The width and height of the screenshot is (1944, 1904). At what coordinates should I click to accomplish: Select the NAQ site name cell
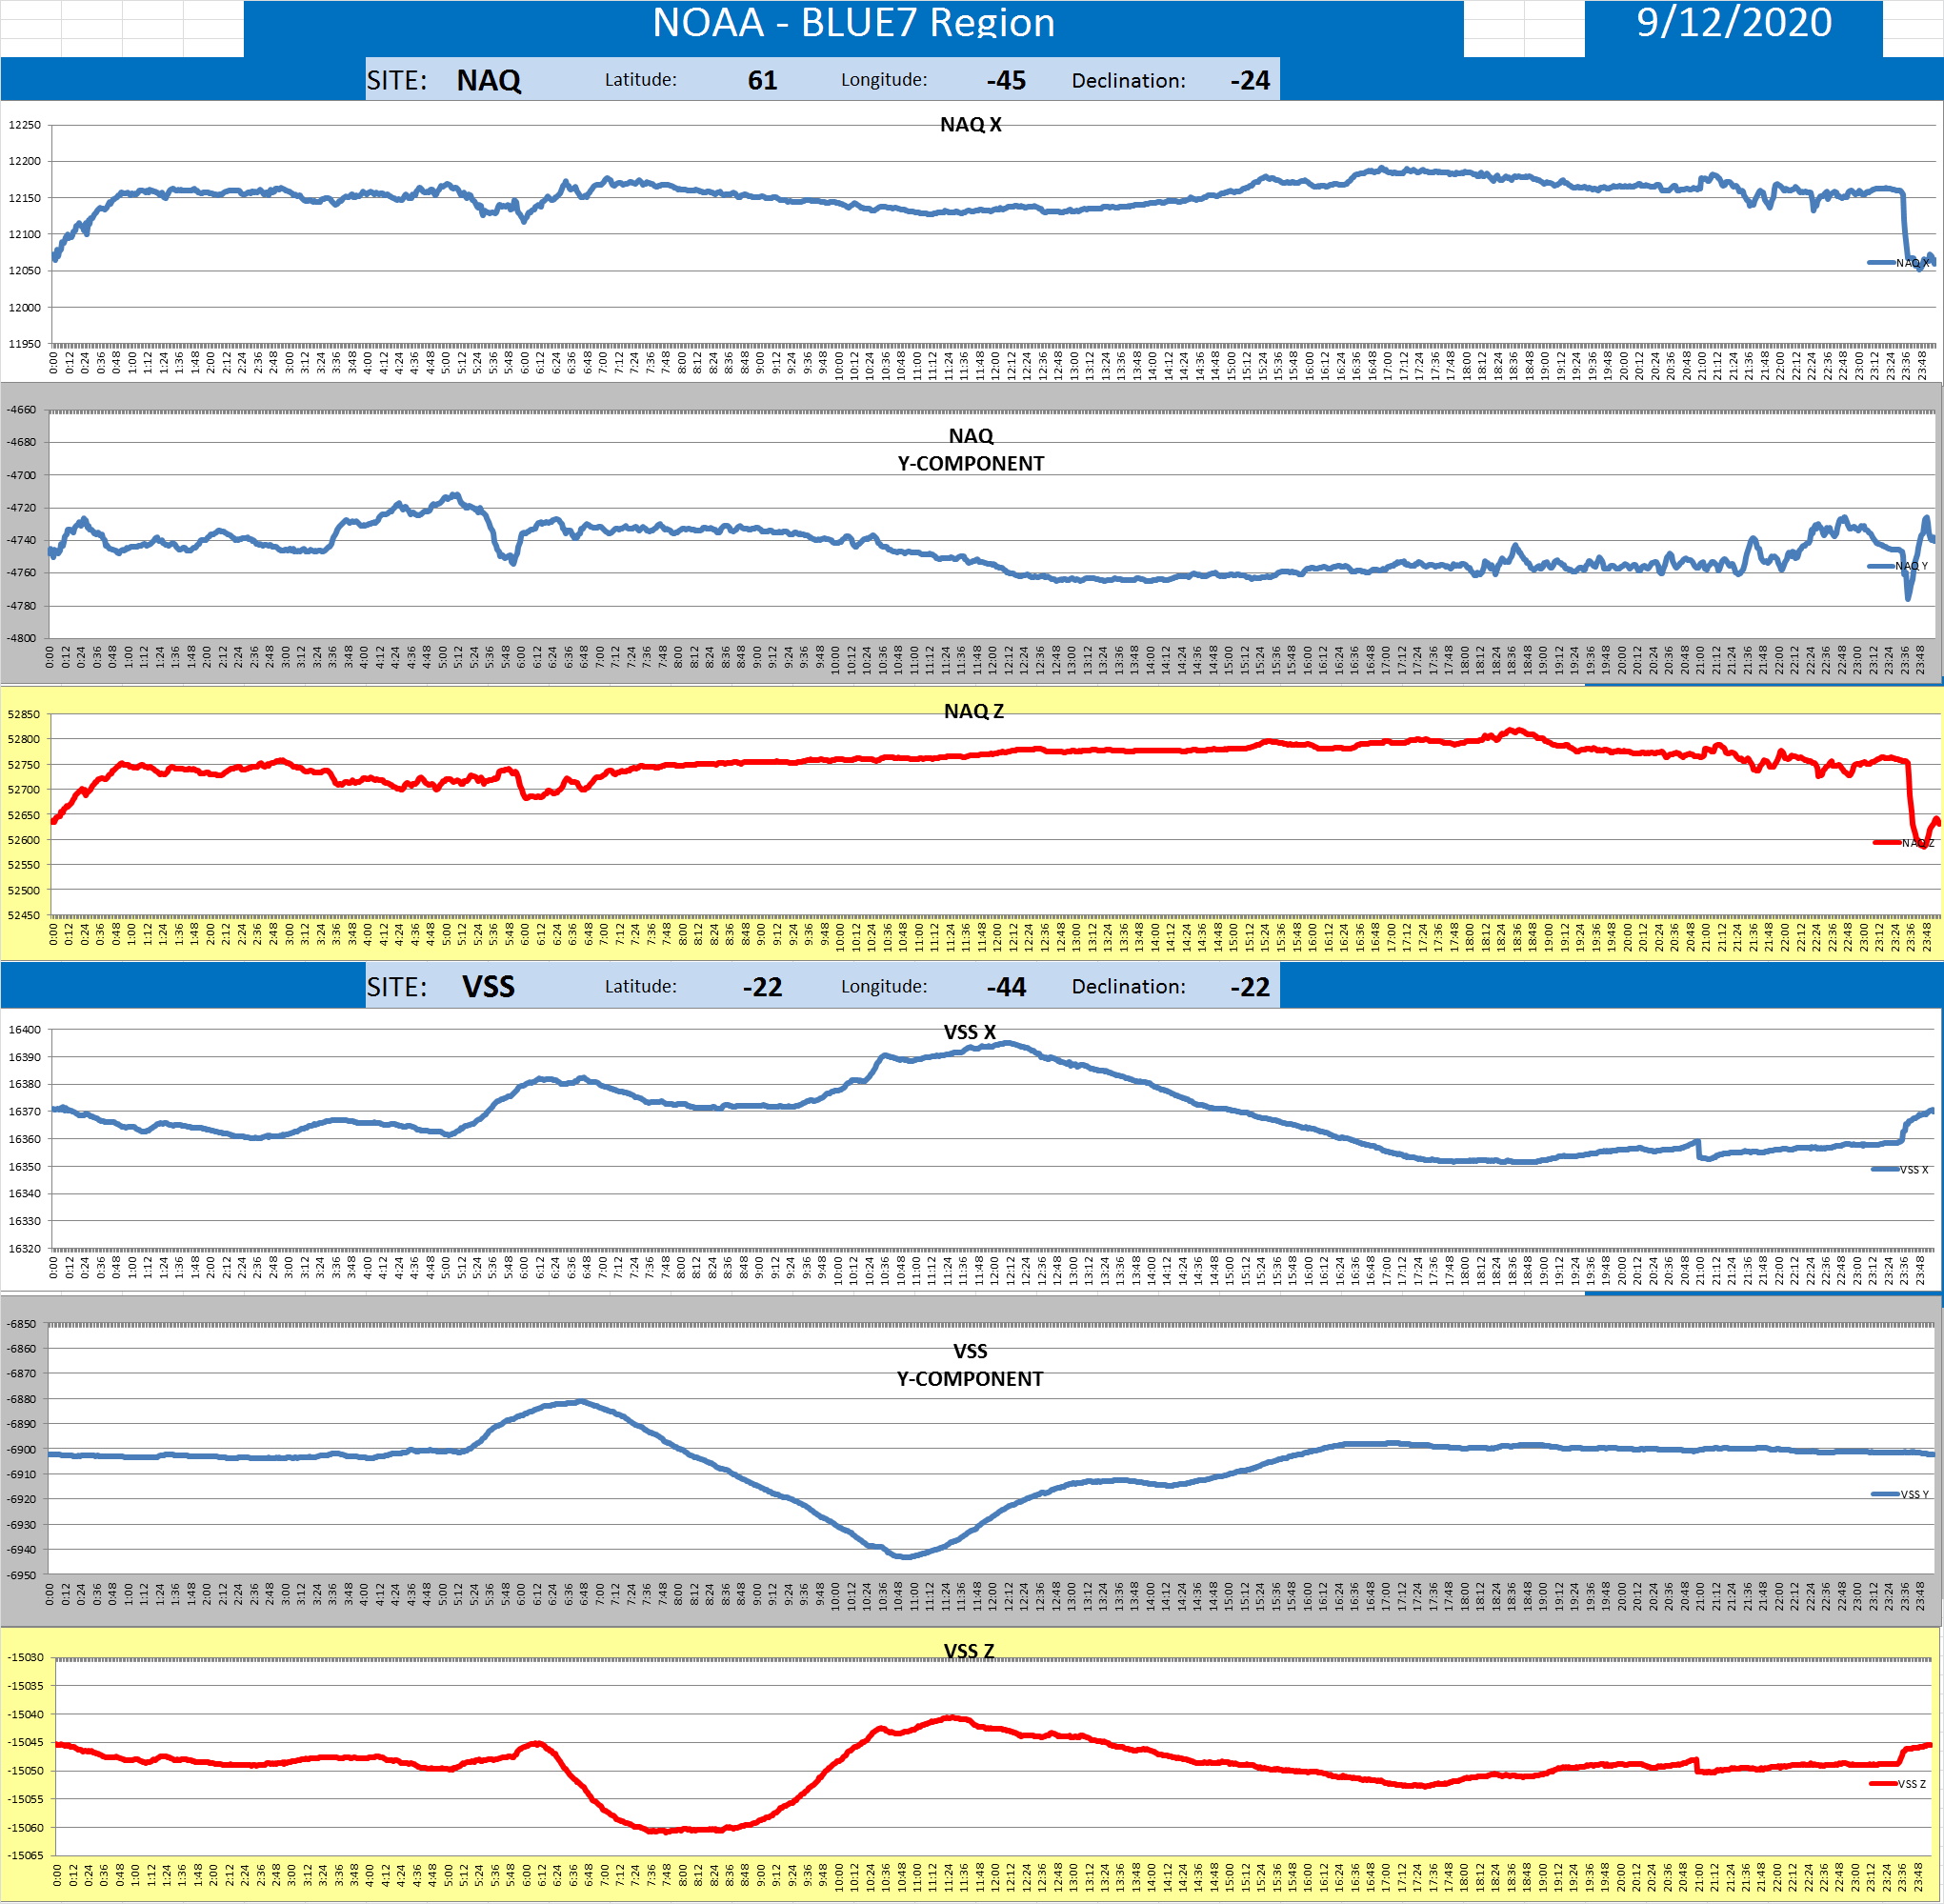coord(488,80)
